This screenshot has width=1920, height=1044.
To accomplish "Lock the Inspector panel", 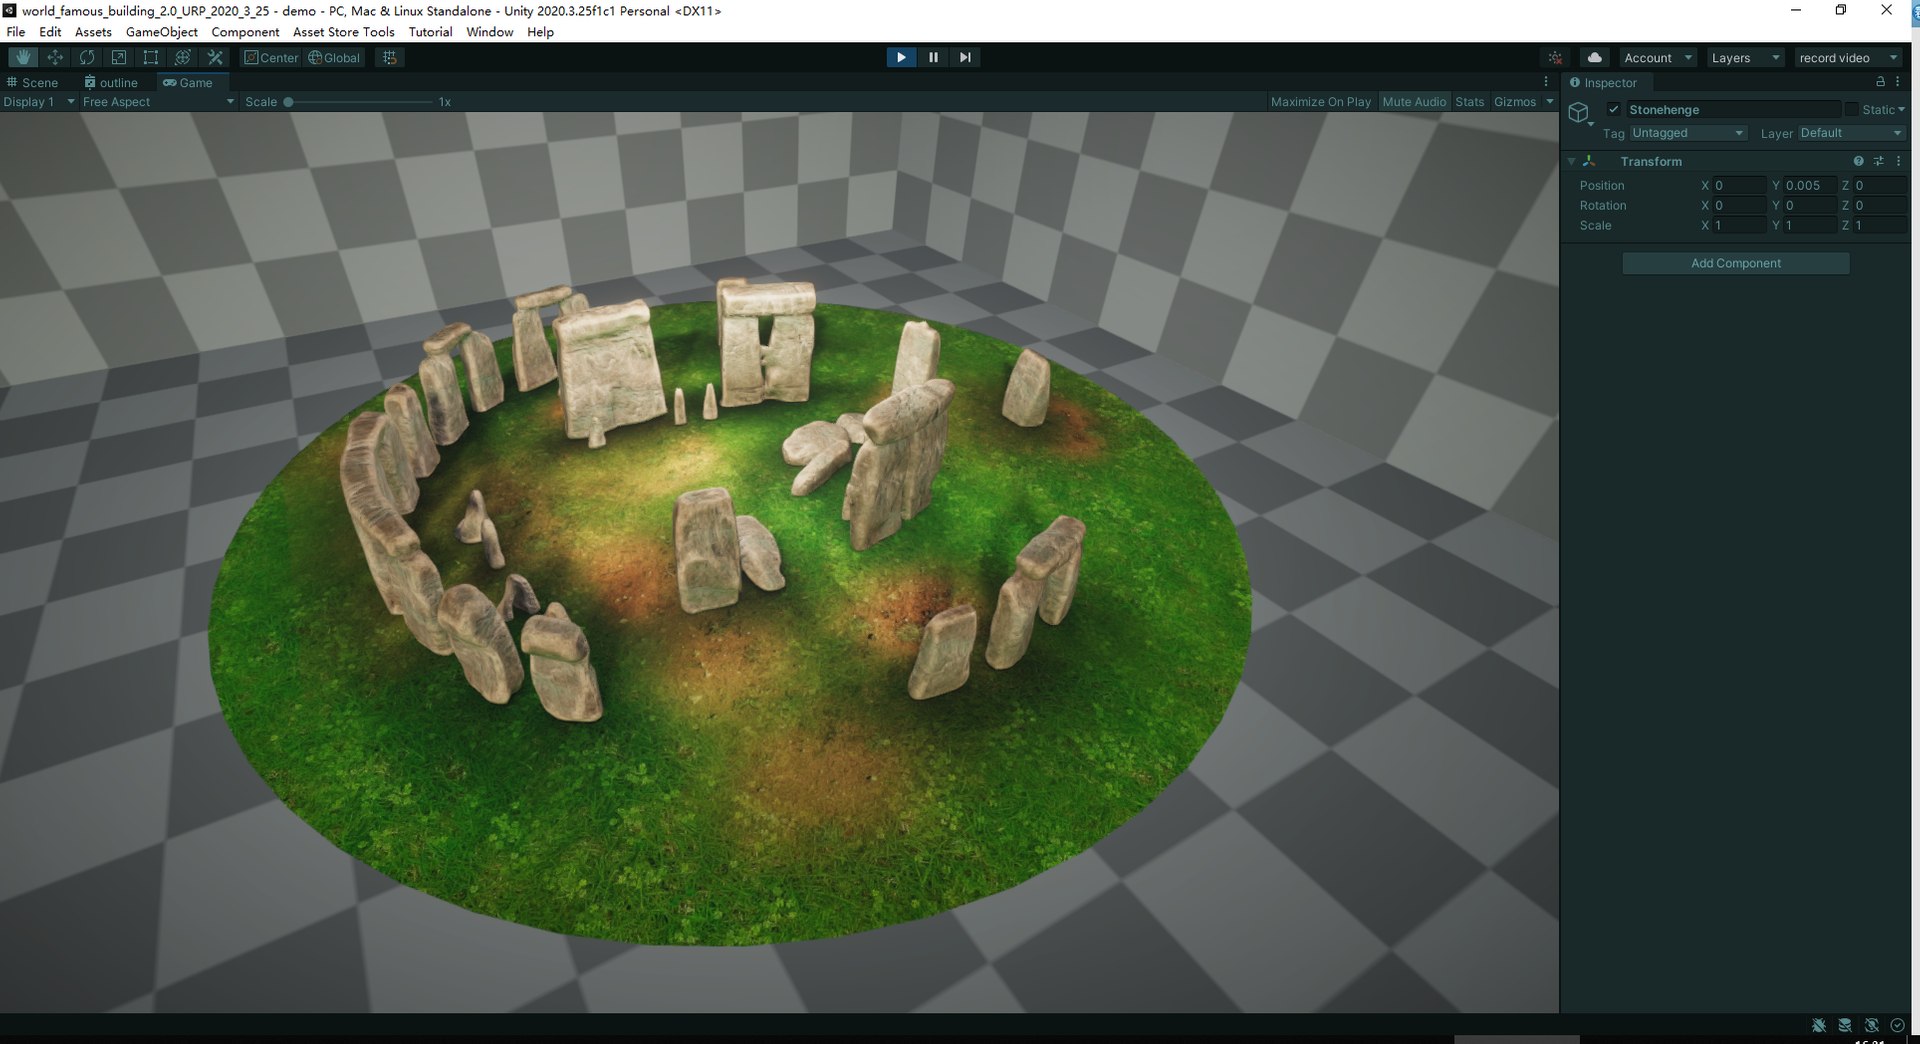I will [x=1880, y=82].
